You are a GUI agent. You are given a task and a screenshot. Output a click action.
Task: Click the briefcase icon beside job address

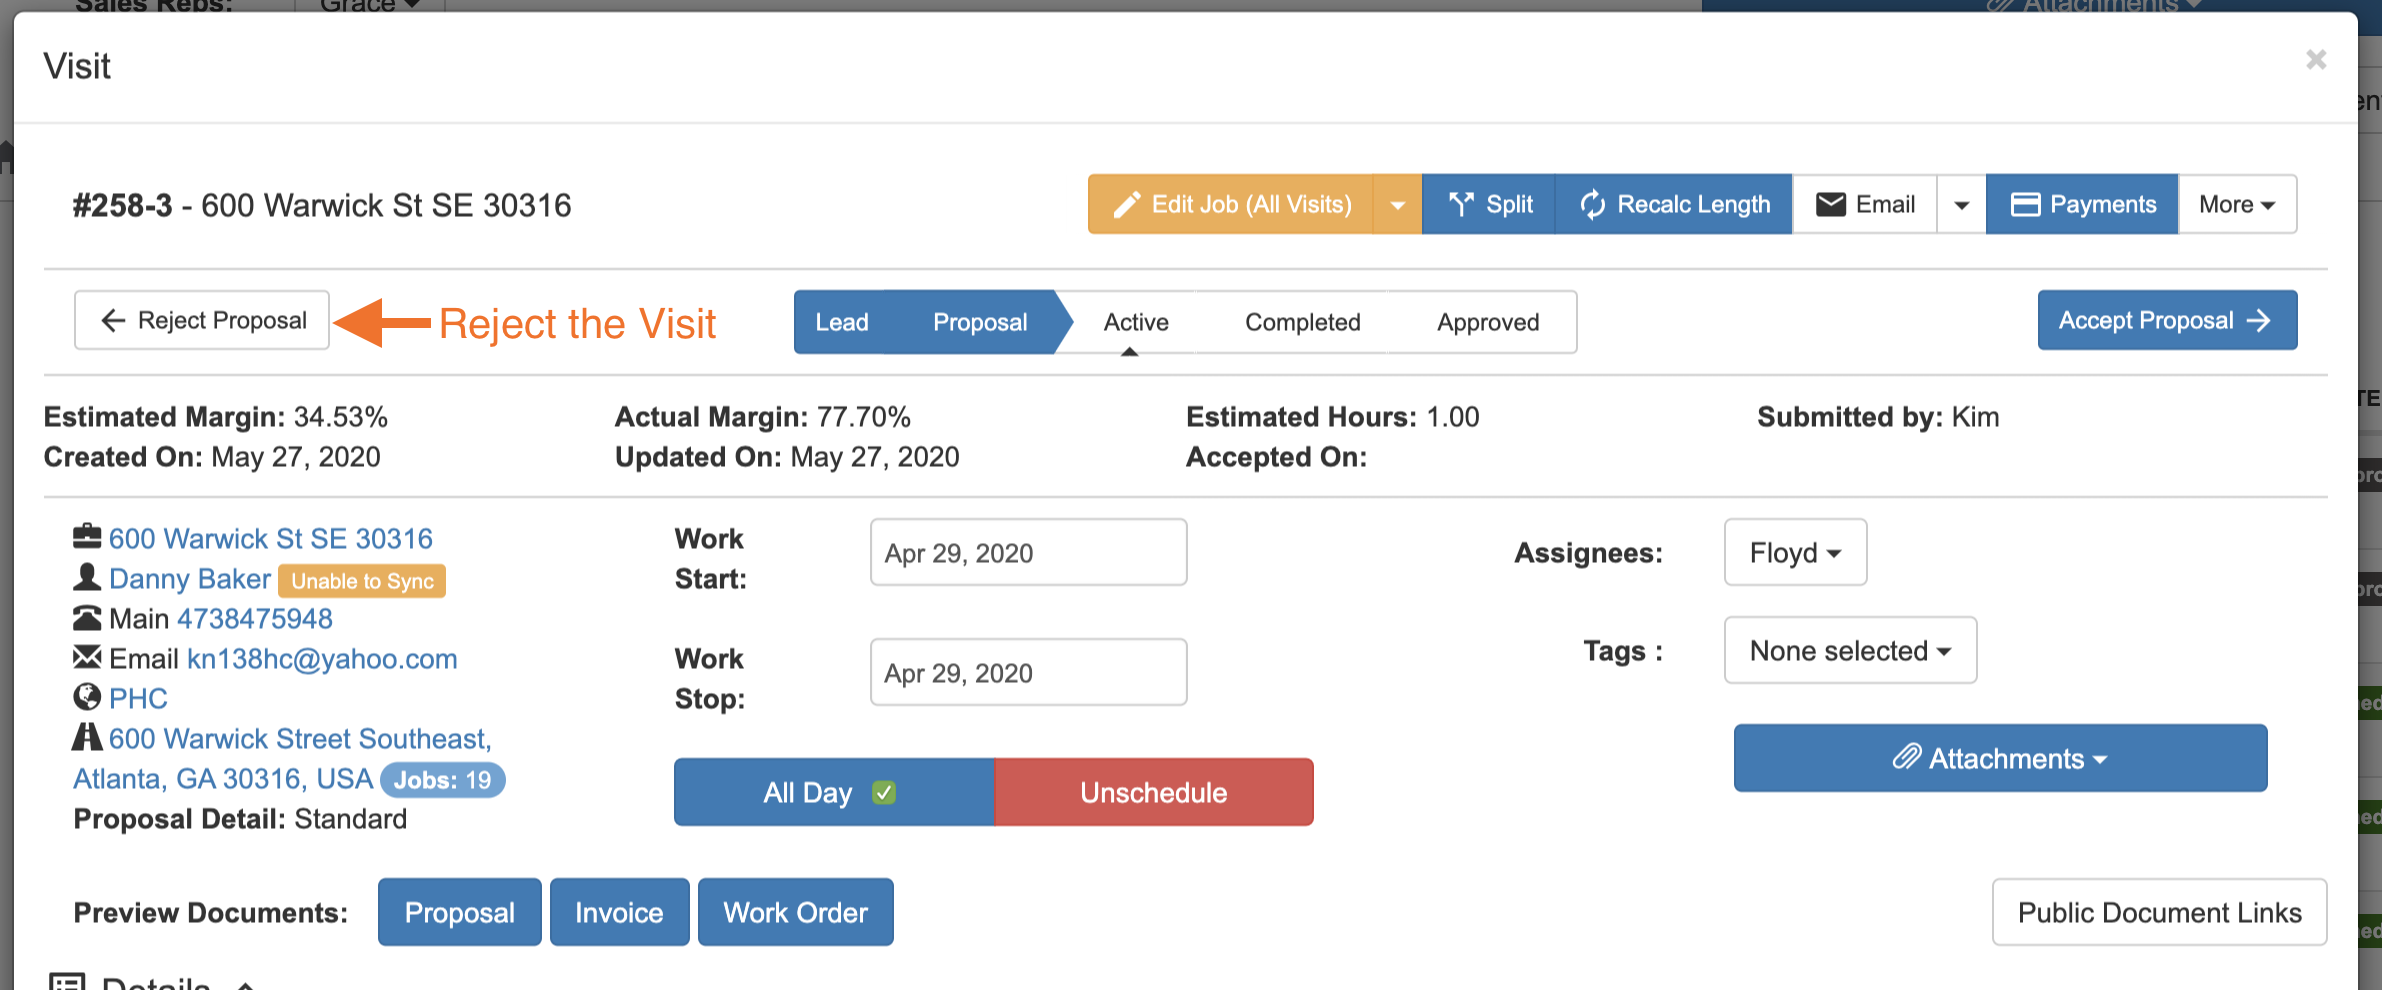(87, 537)
